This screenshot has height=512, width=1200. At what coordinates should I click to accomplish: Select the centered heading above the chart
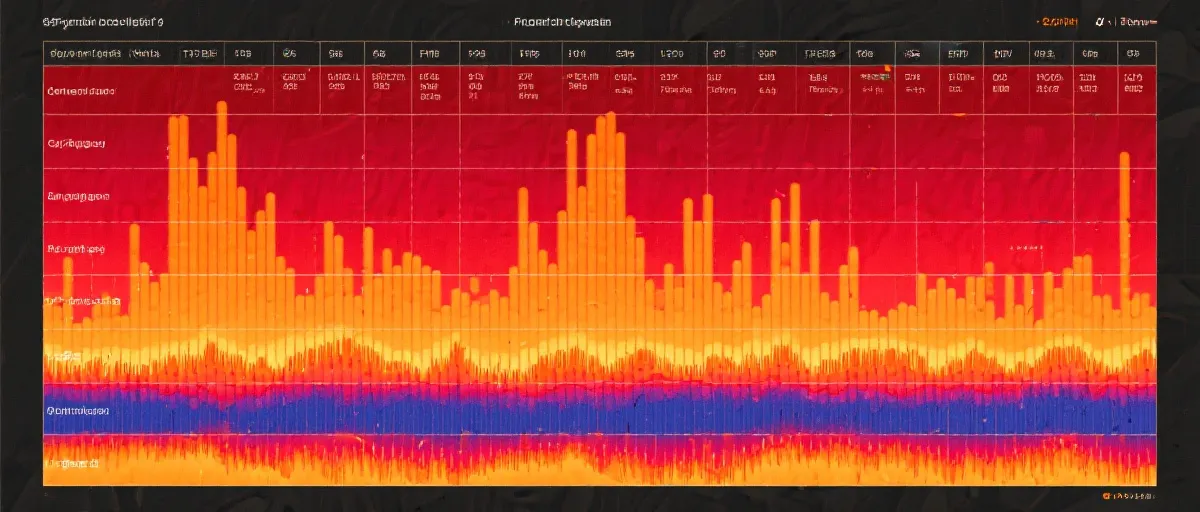tap(561, 21)
